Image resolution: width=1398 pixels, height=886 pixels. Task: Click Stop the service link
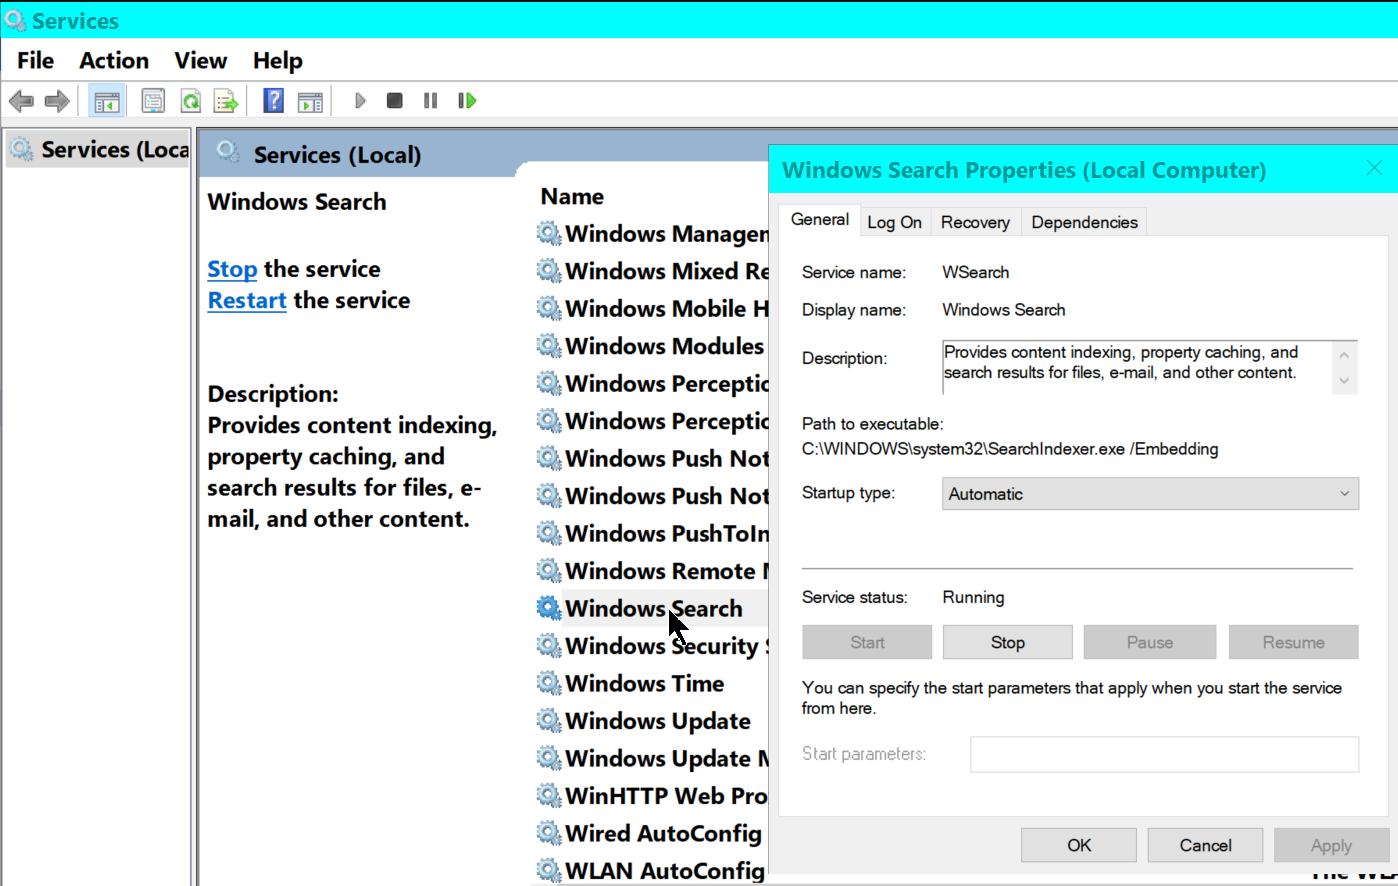click(x=232, y=270)
